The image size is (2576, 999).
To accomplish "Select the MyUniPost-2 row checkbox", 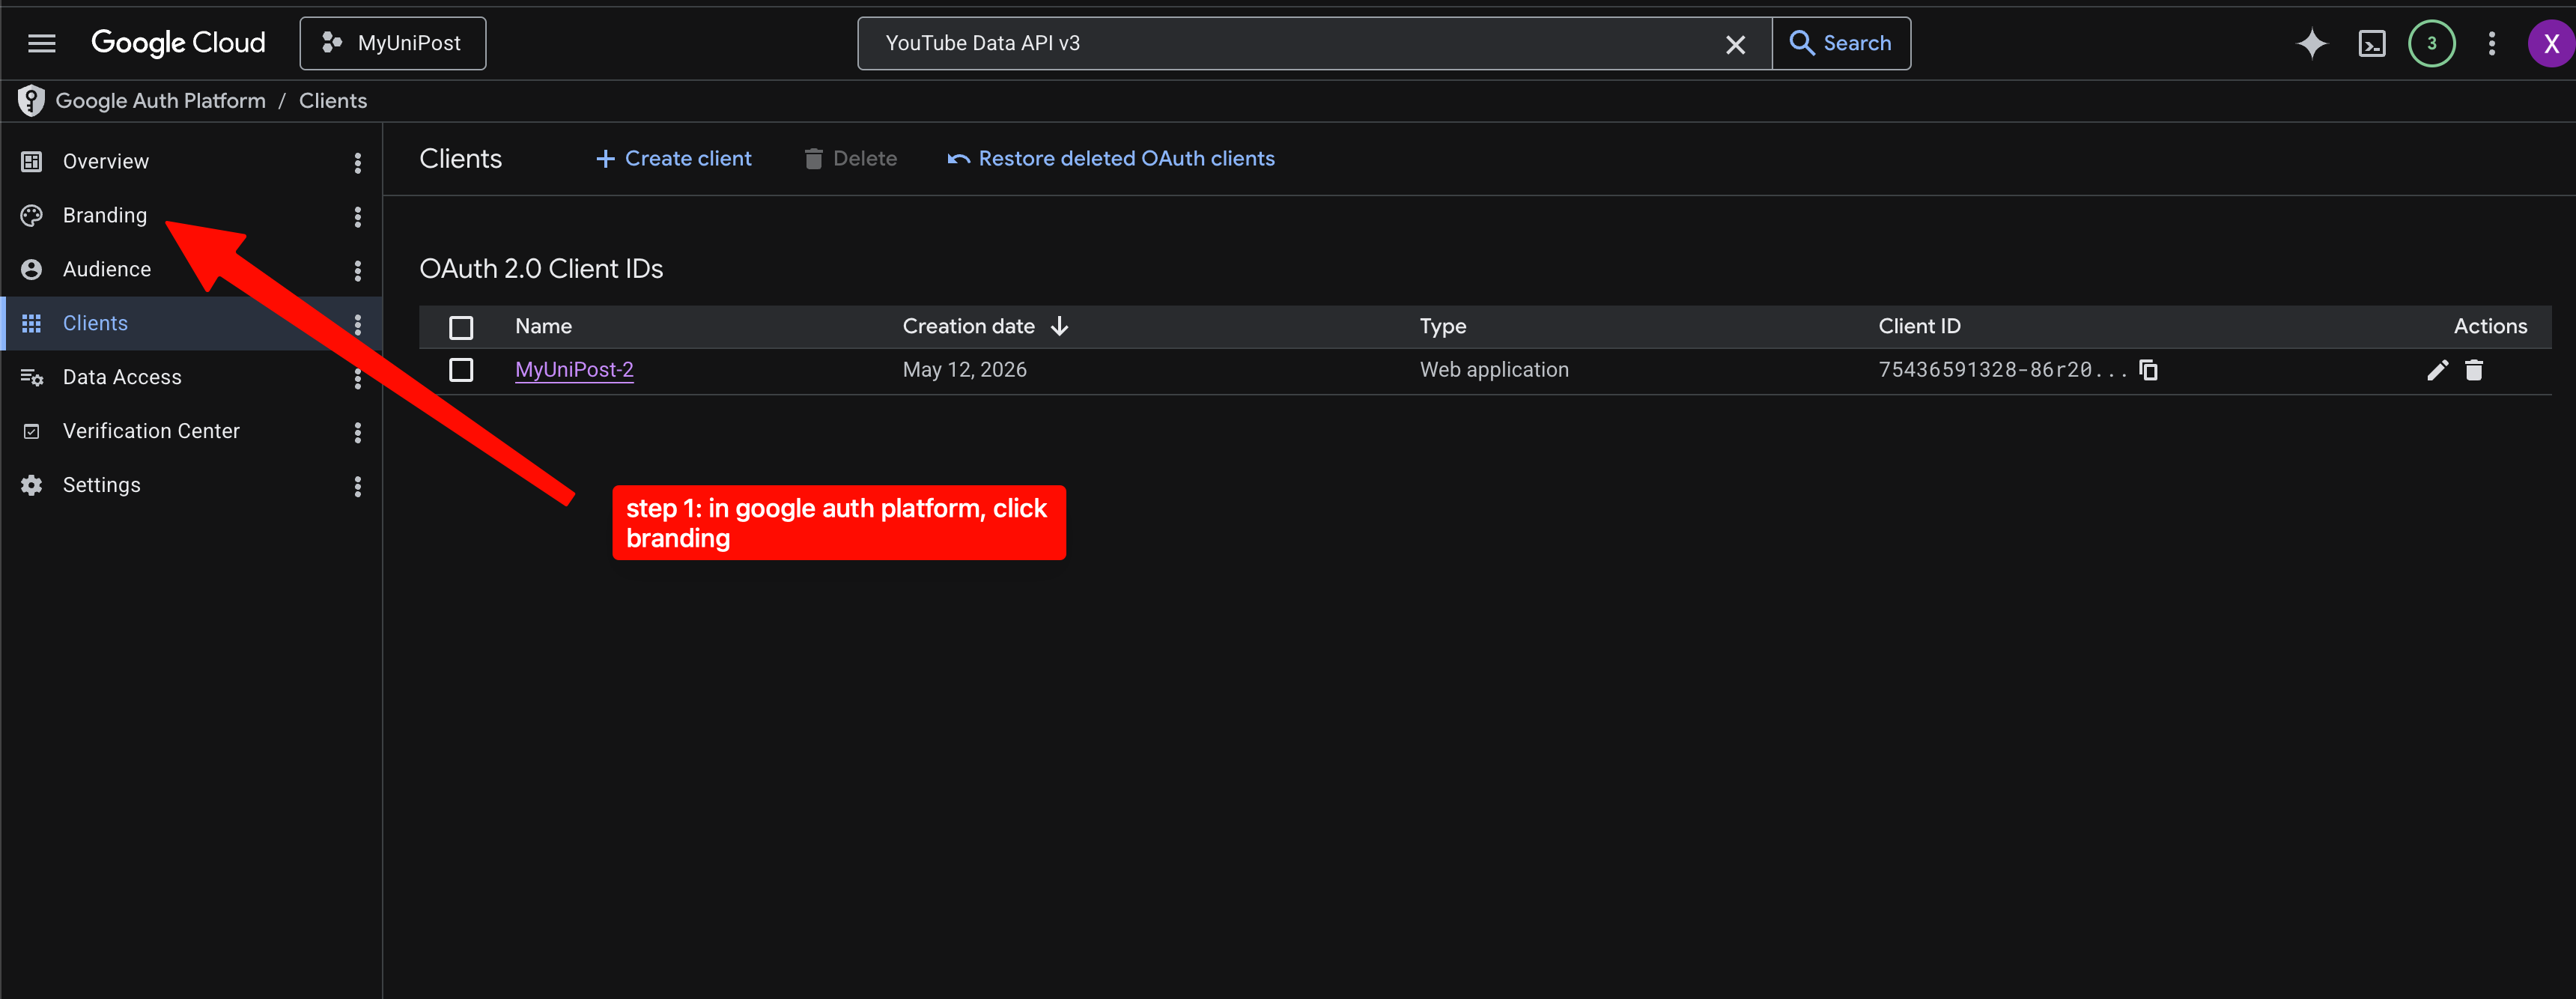I will click(x=461, y=370).
